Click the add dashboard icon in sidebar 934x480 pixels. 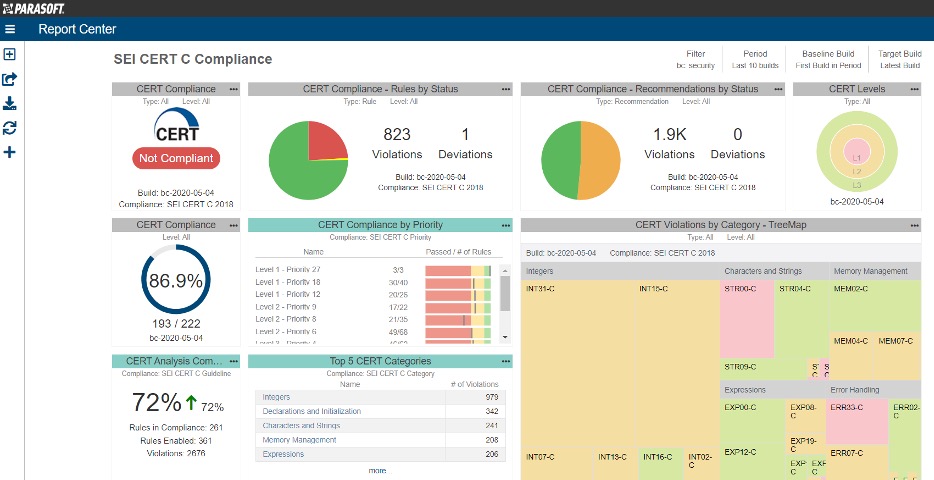click(10, 55)
